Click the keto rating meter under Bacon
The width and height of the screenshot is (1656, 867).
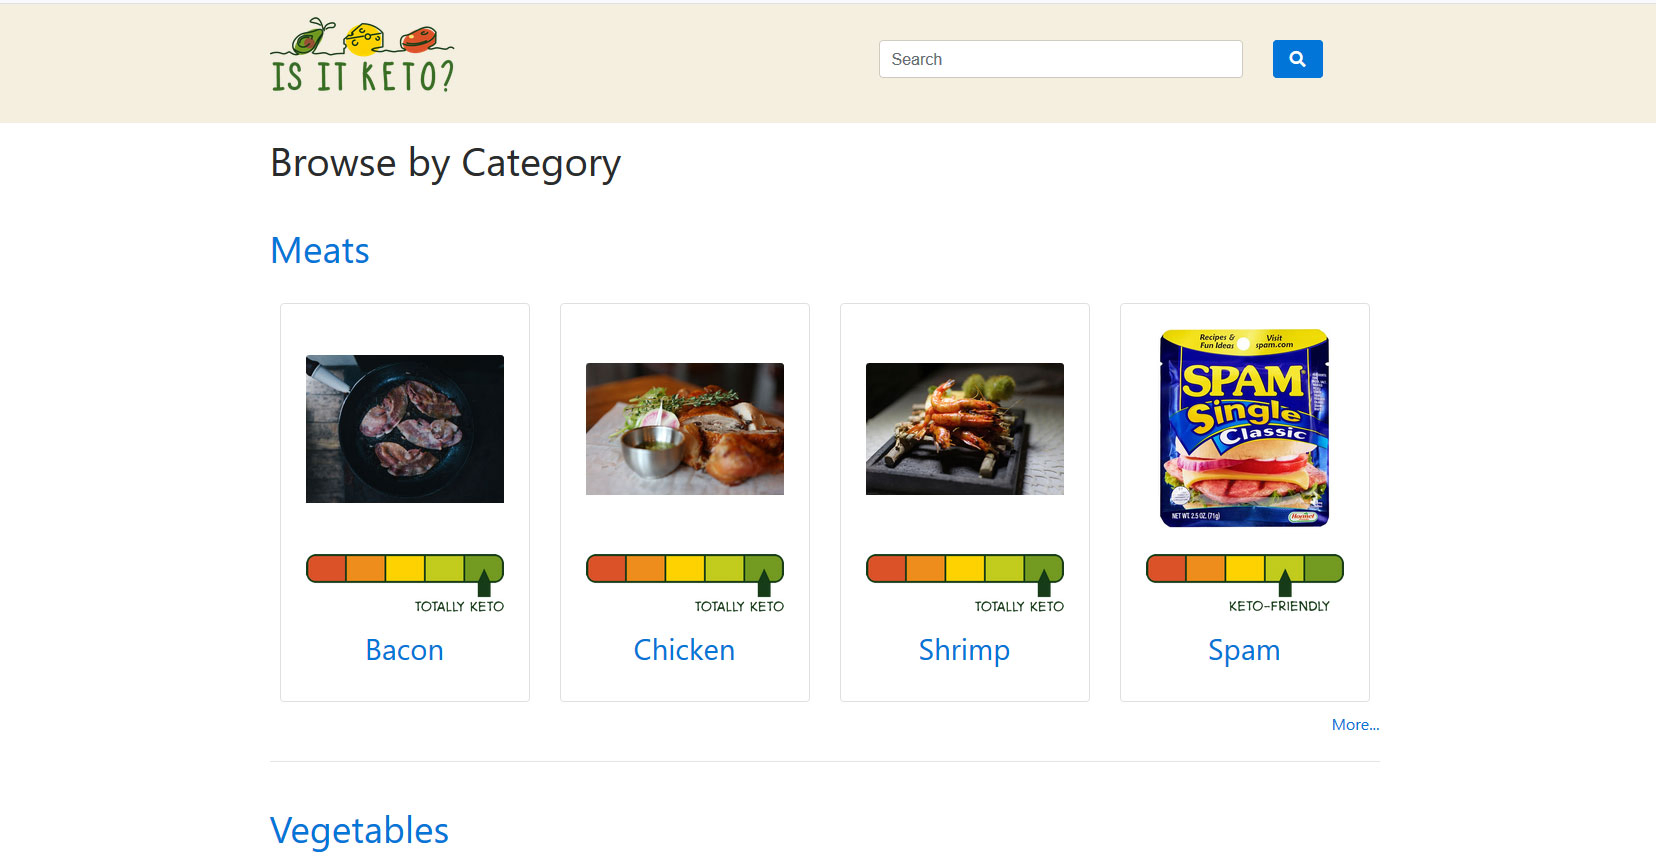click(x=405, y=574)
